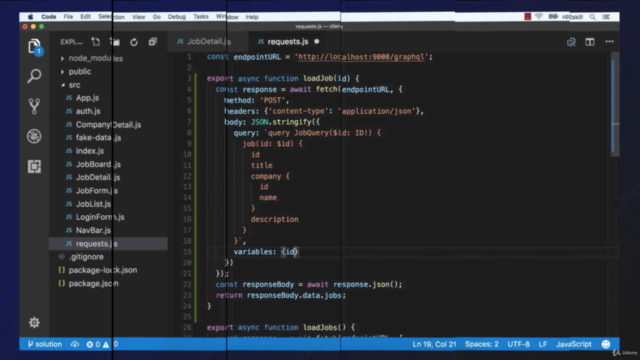Create a new folder in Explorer
640x360 pixels.
tap(115, 42)
